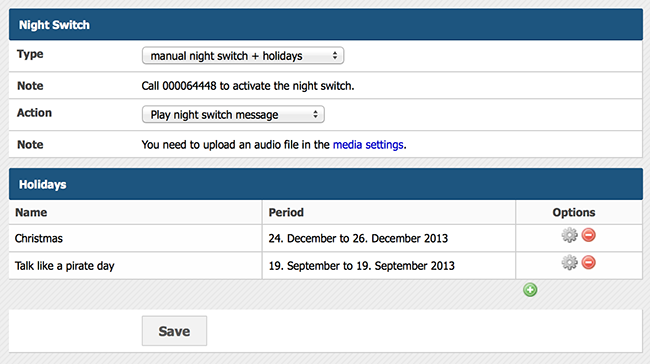Click the upload an audio file note text
650x364 pixels.
coord(274,145)
